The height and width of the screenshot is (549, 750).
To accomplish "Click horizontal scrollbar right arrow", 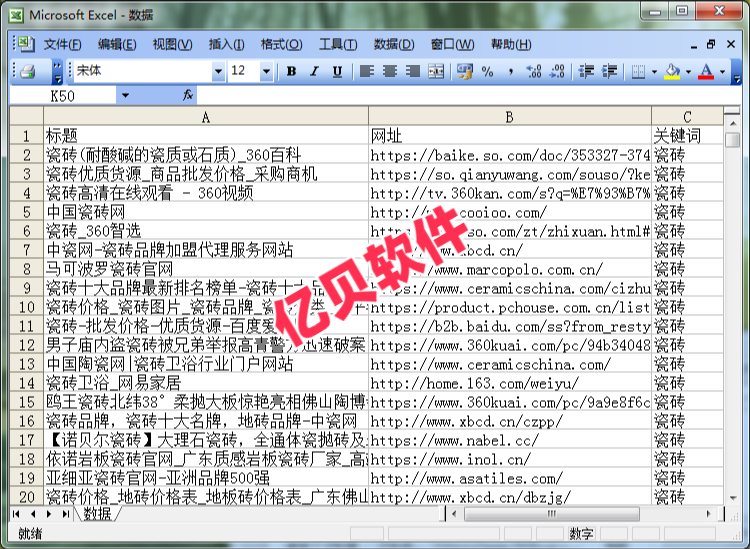I will click(x=708, y=514).
